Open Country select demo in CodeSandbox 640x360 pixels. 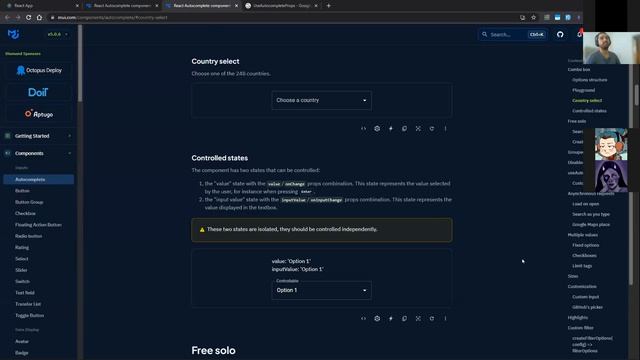(x=377, y=129)
